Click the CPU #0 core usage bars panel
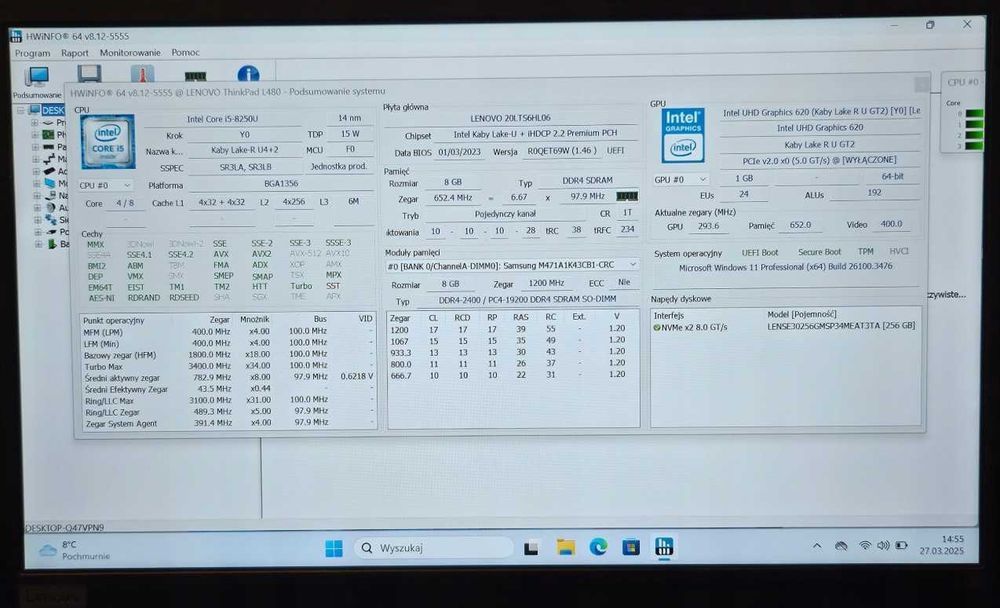This screenshot has width=1000, height=608. pos(962,113)
